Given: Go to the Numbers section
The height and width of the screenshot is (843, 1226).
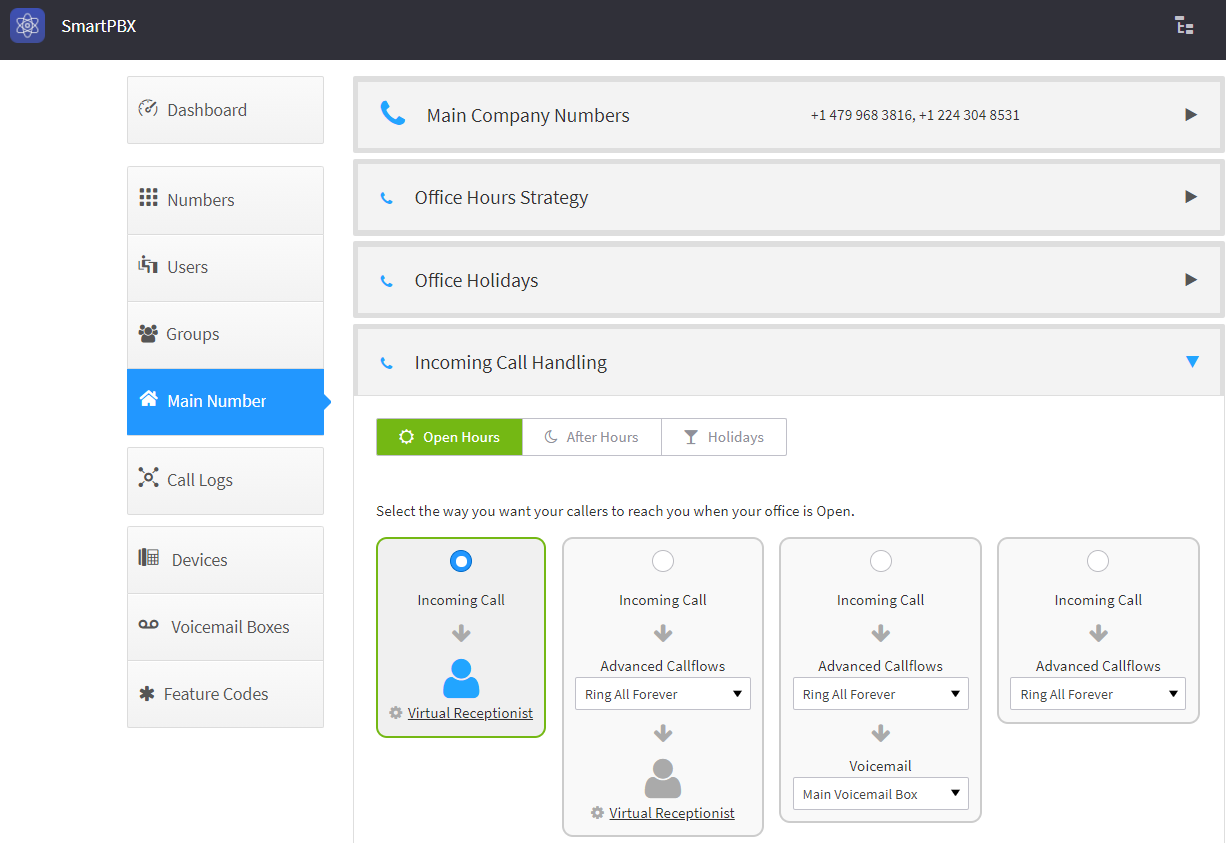Looking at the screenshot, I should click(x=226, y=200).
